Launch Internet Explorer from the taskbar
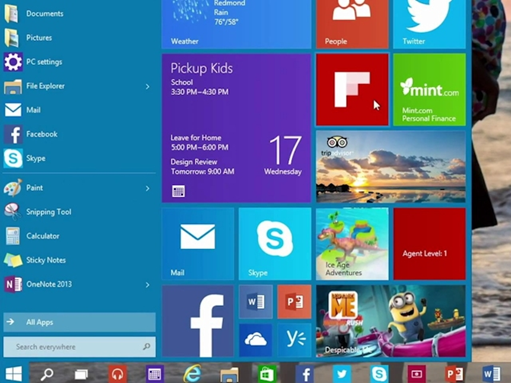This screenshot has width=511, height=383. click(x=192, y=374)
